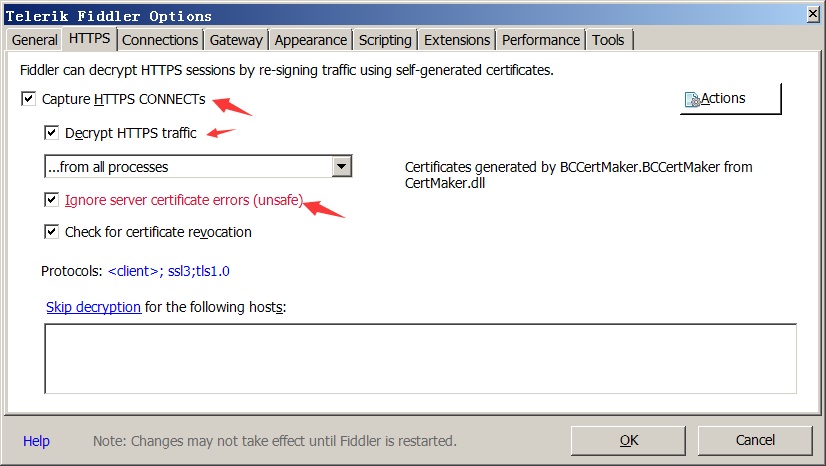Click the Actions certificate icon

692,100
